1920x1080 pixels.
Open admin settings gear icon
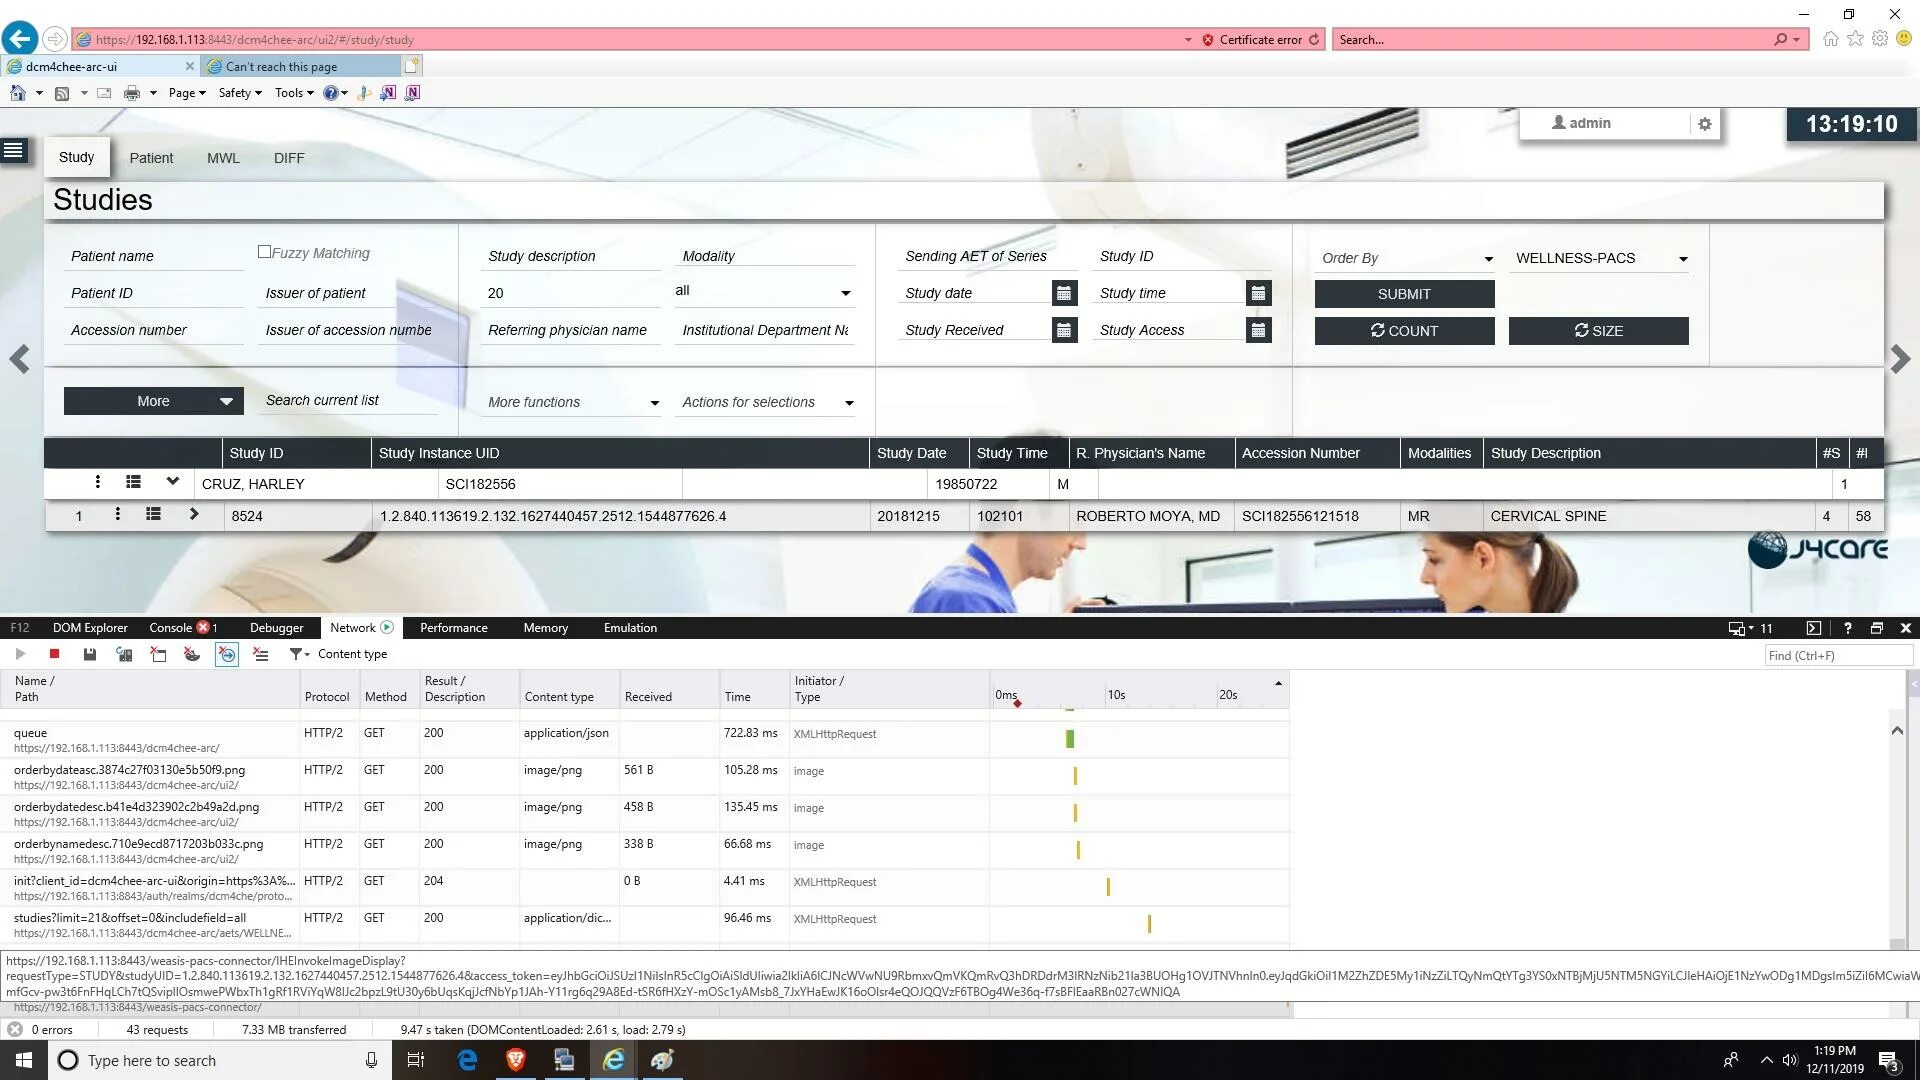(1705, 124)
